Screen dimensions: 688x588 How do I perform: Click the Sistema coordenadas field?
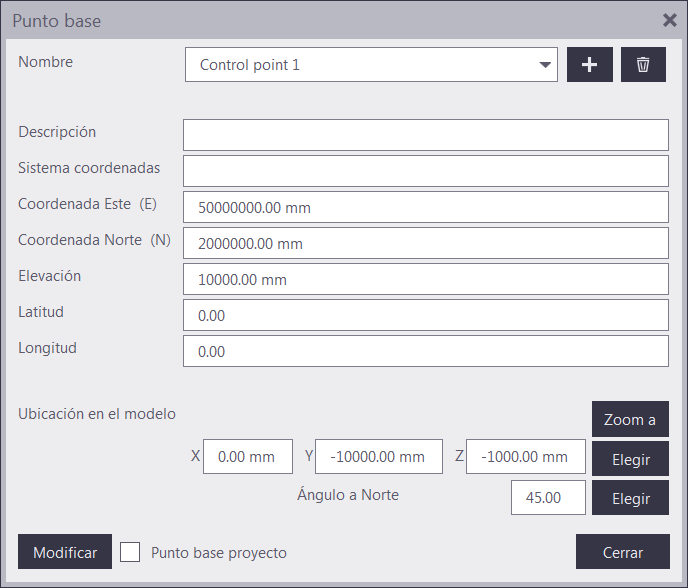(425, 171)
